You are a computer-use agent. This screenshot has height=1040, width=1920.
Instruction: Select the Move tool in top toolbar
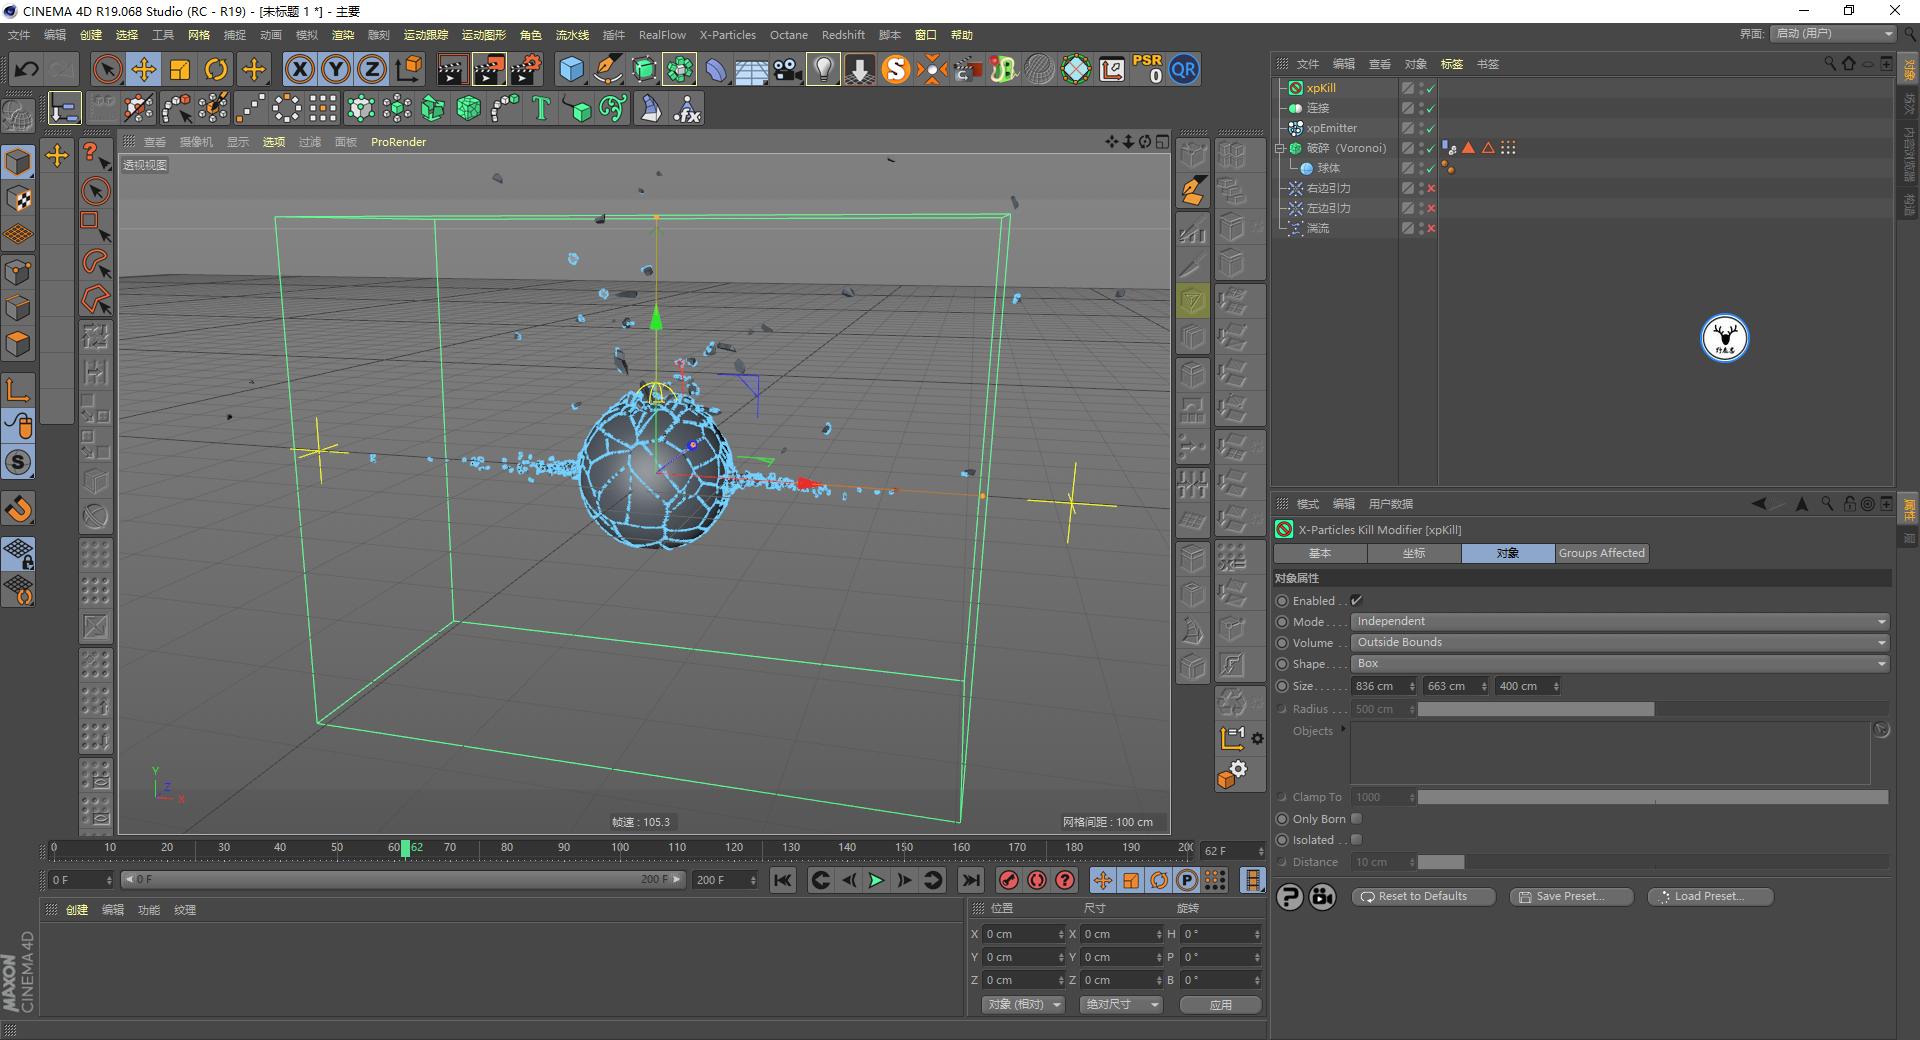(x=144, y=69)
